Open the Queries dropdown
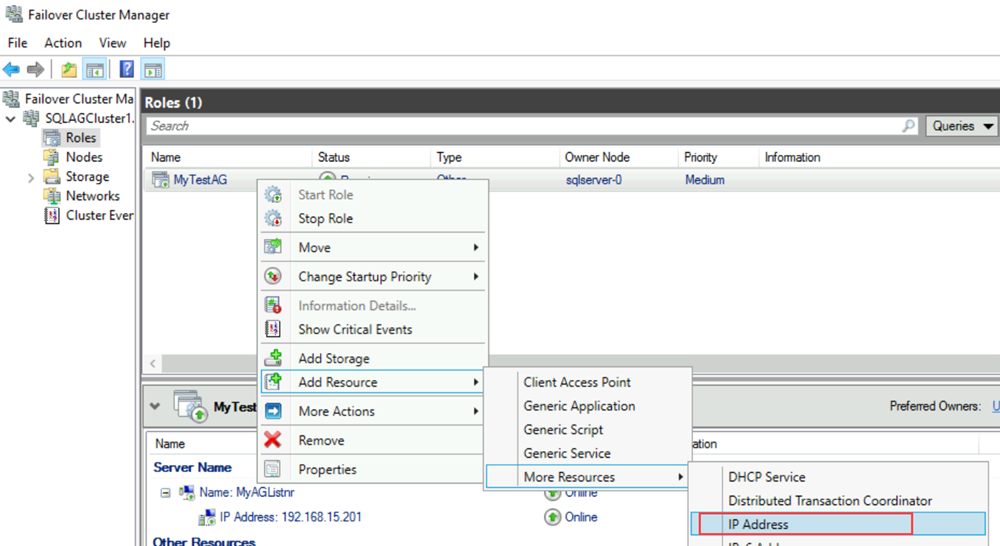1000x546 pixels. 961,126
